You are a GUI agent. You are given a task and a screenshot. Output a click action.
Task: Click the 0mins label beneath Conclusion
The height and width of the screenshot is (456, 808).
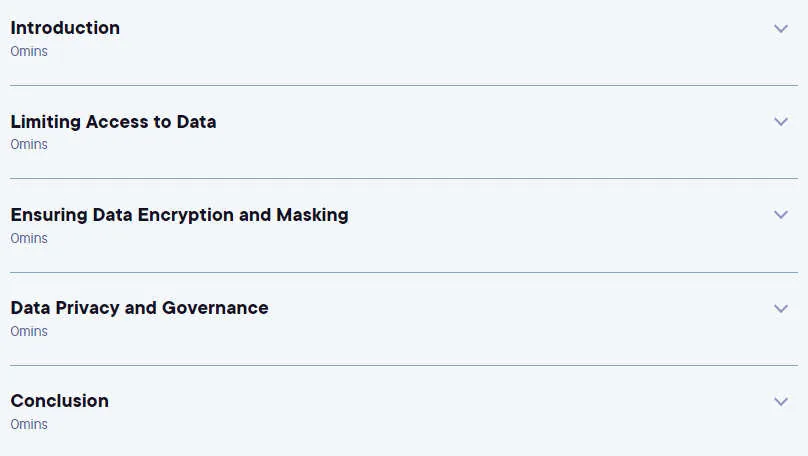(x=29, y=425)
